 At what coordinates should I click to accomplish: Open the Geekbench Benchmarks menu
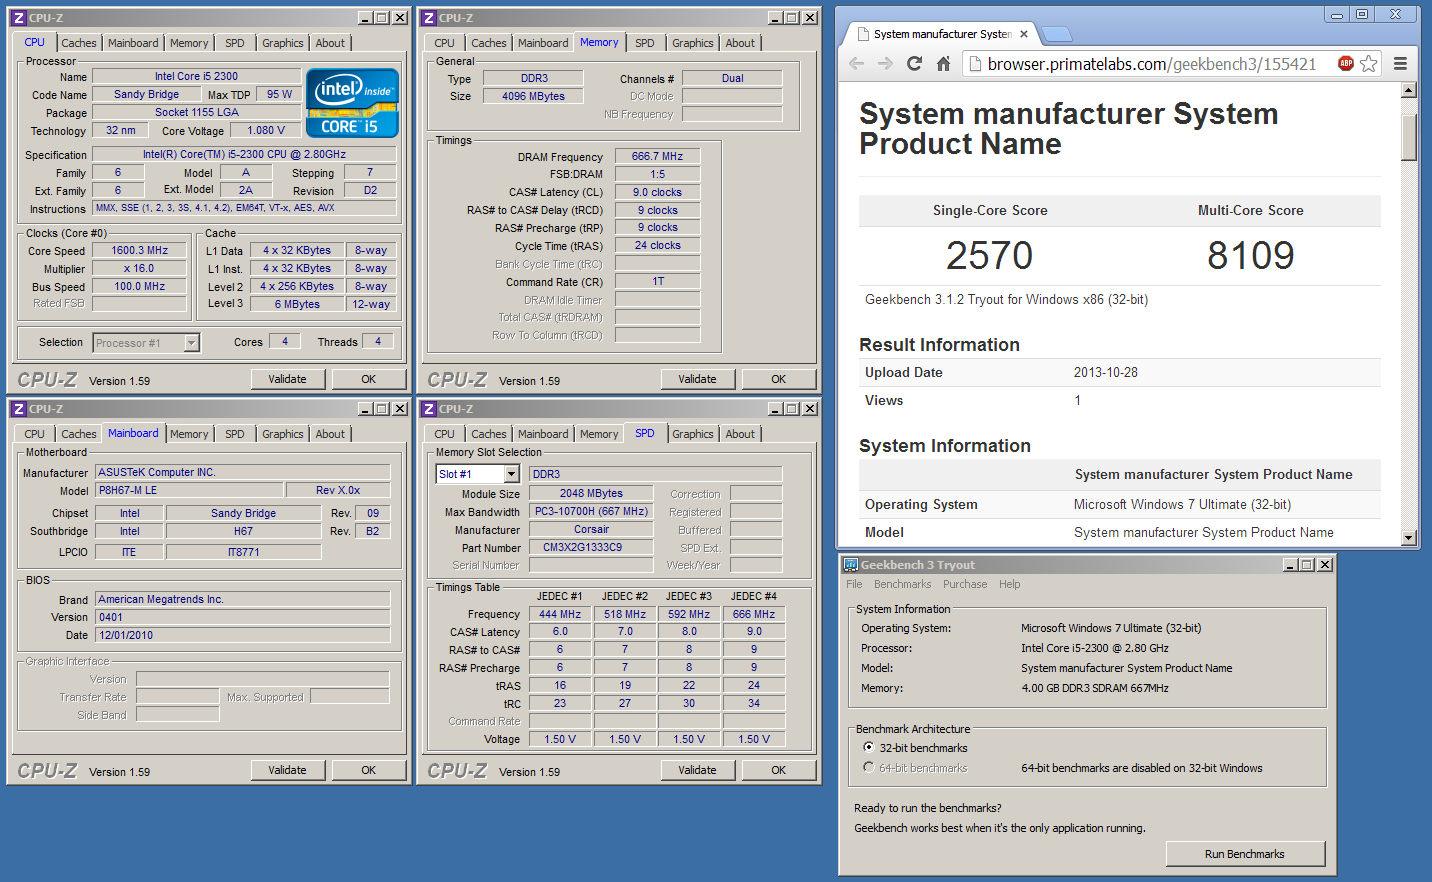click(x=902, y=584)
